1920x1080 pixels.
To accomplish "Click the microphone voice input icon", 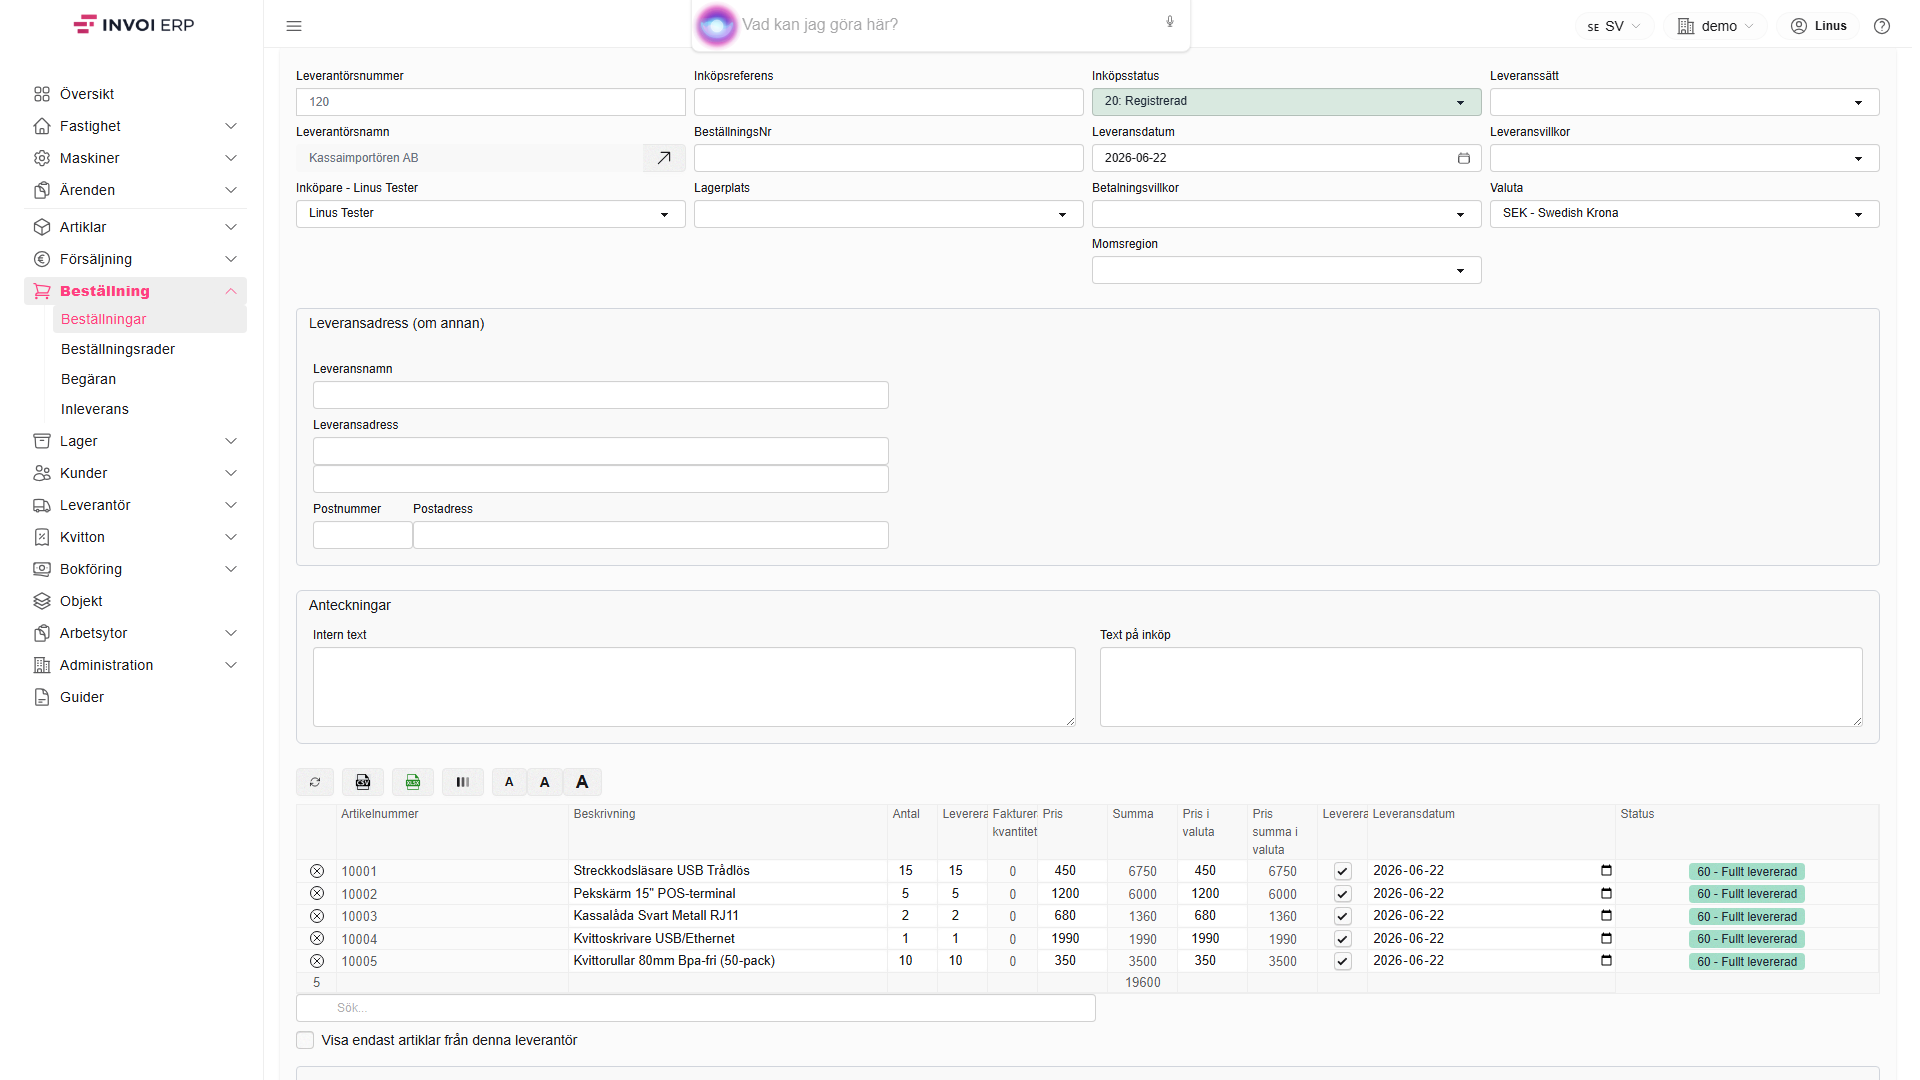I will pos(1170,22).
